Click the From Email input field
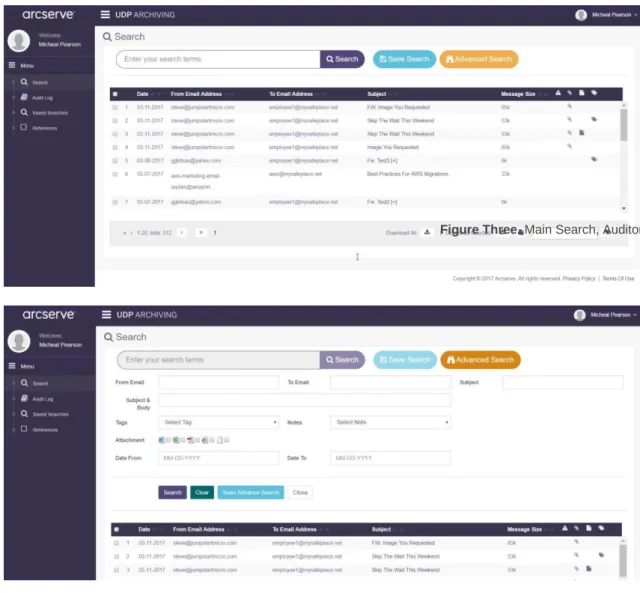The height and width of the screenshot is (593, 640). (x=218, y=382)
